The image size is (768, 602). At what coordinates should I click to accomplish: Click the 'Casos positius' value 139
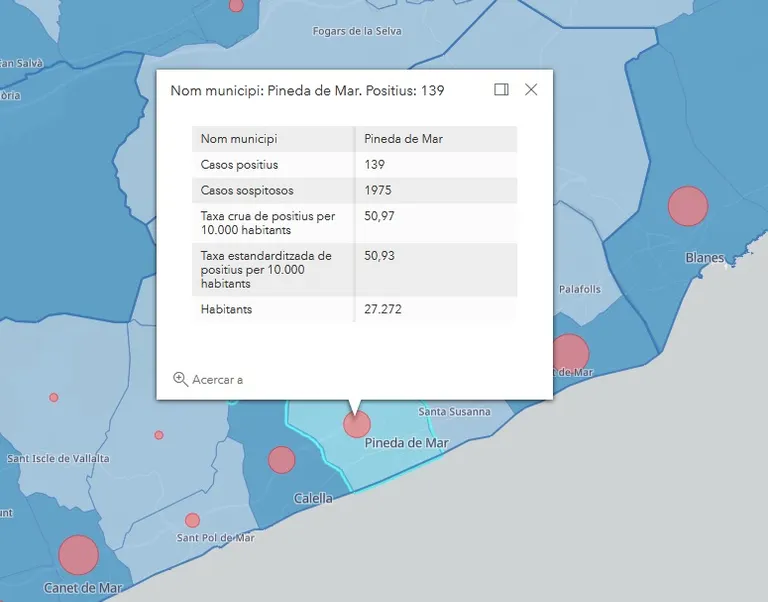tap(375, 165)
